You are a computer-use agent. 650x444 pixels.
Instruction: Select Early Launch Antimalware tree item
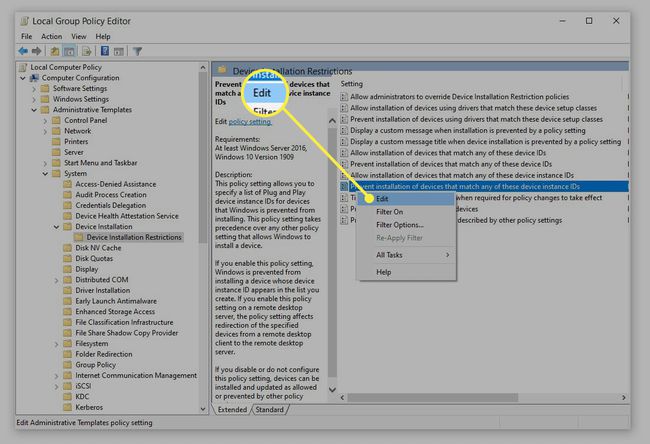(x=116, y=301)
